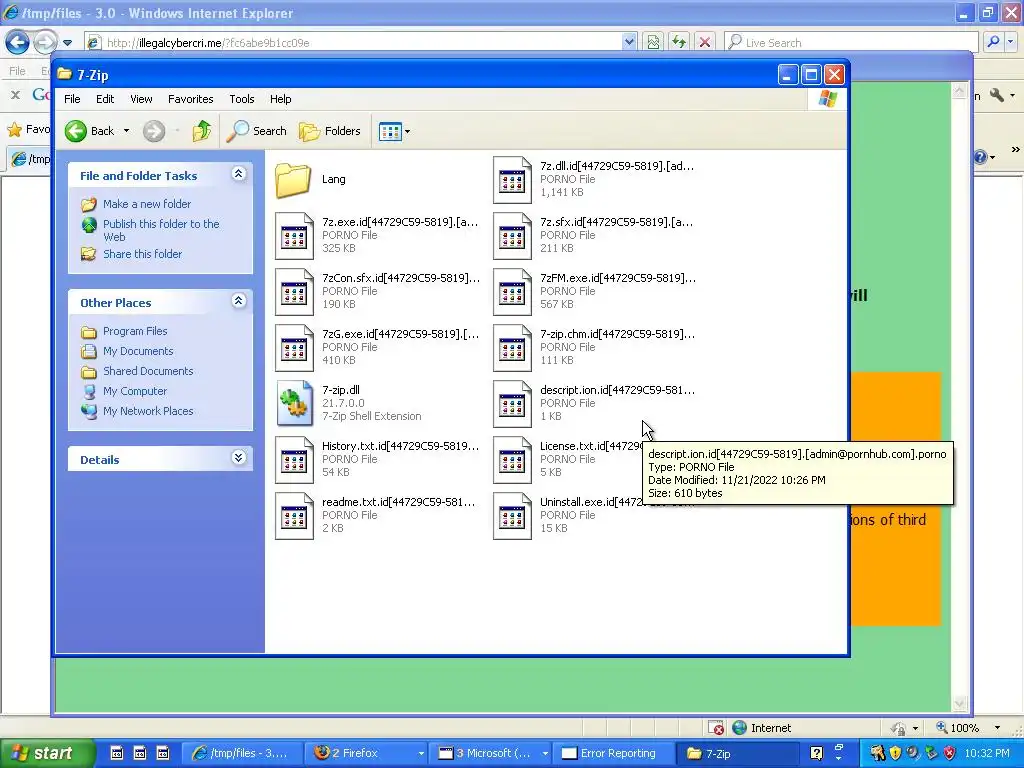Open the Tools menu in 7-Zip window
Image resolution: width=1024 pixels, height=768 pixels.
242,99
